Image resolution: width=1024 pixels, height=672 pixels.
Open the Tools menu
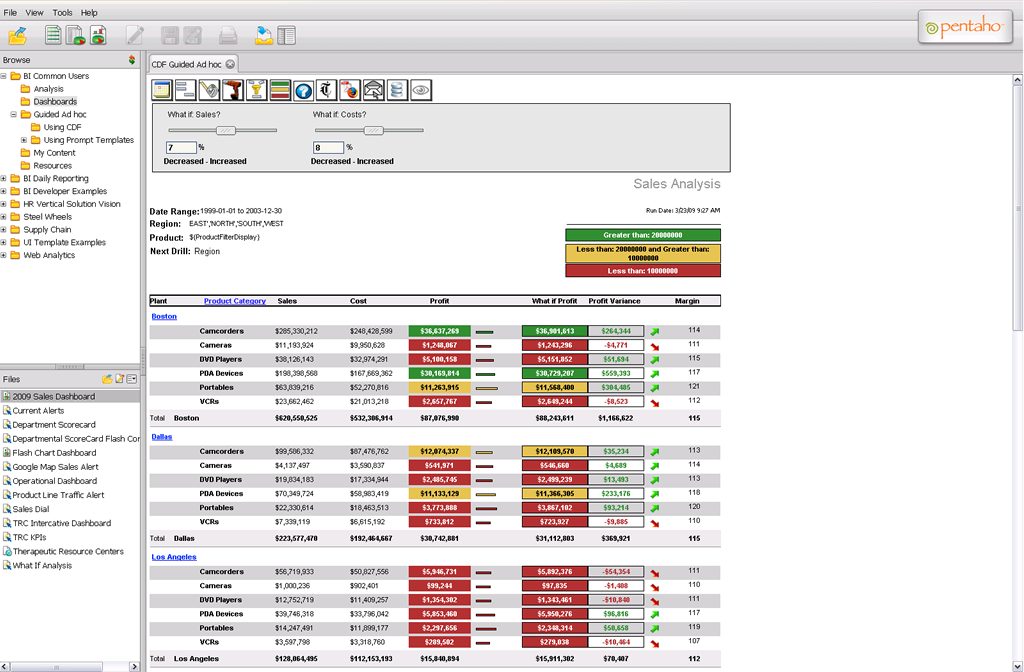coord(63,12)
